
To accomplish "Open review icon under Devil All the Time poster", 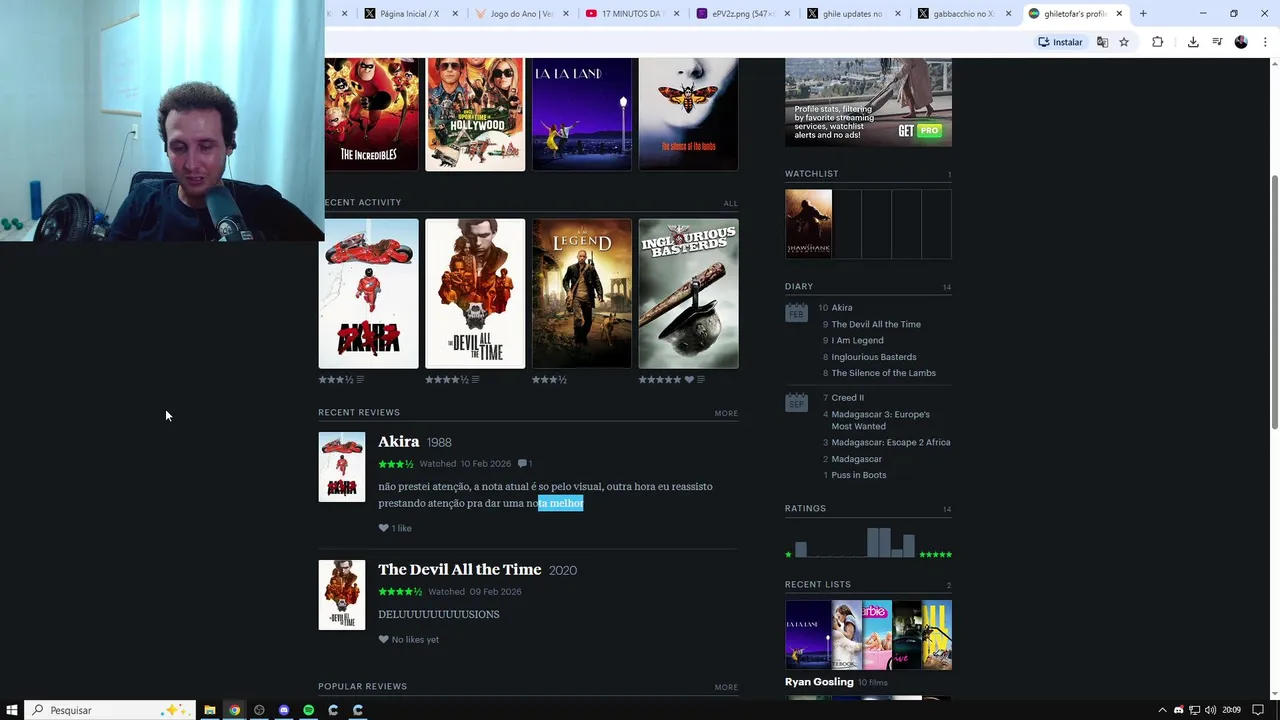I will click(475, 380).
